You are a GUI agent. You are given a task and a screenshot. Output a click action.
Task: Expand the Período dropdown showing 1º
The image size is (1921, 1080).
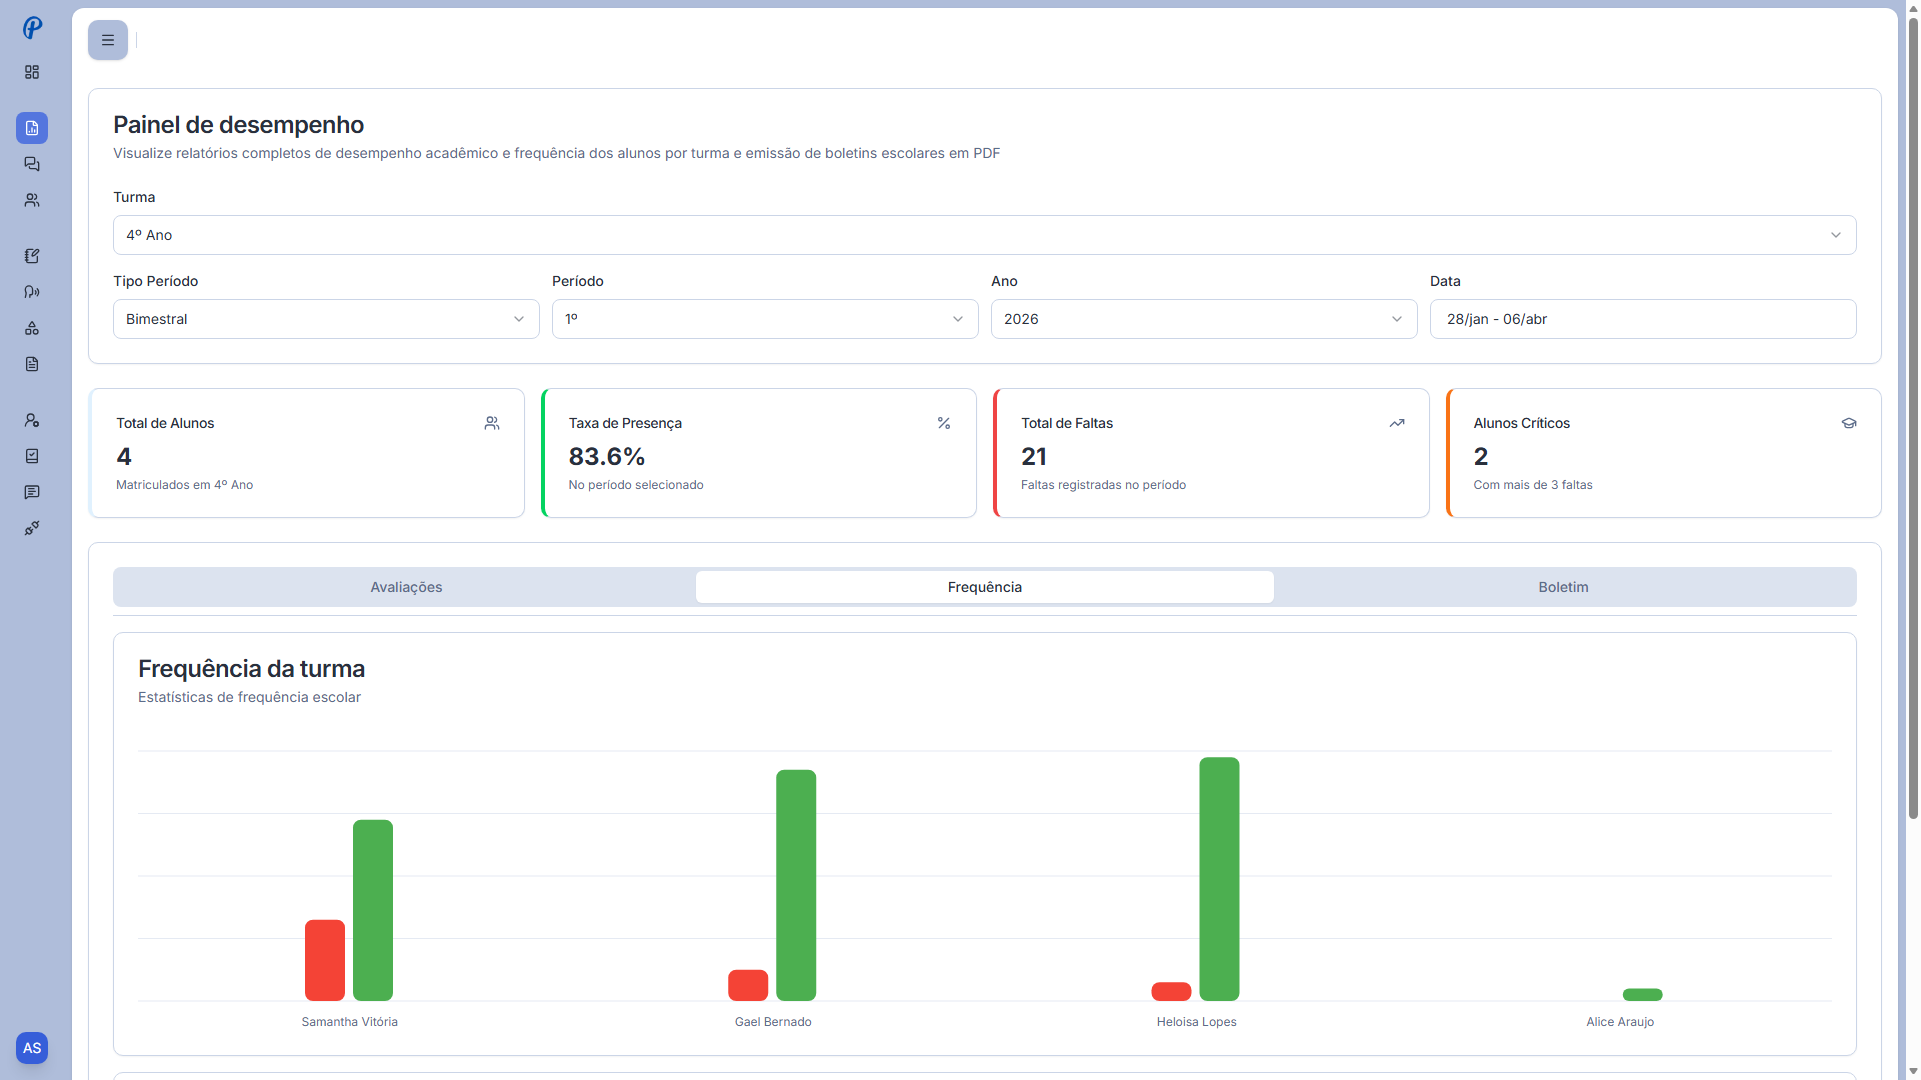click(764, 319)
